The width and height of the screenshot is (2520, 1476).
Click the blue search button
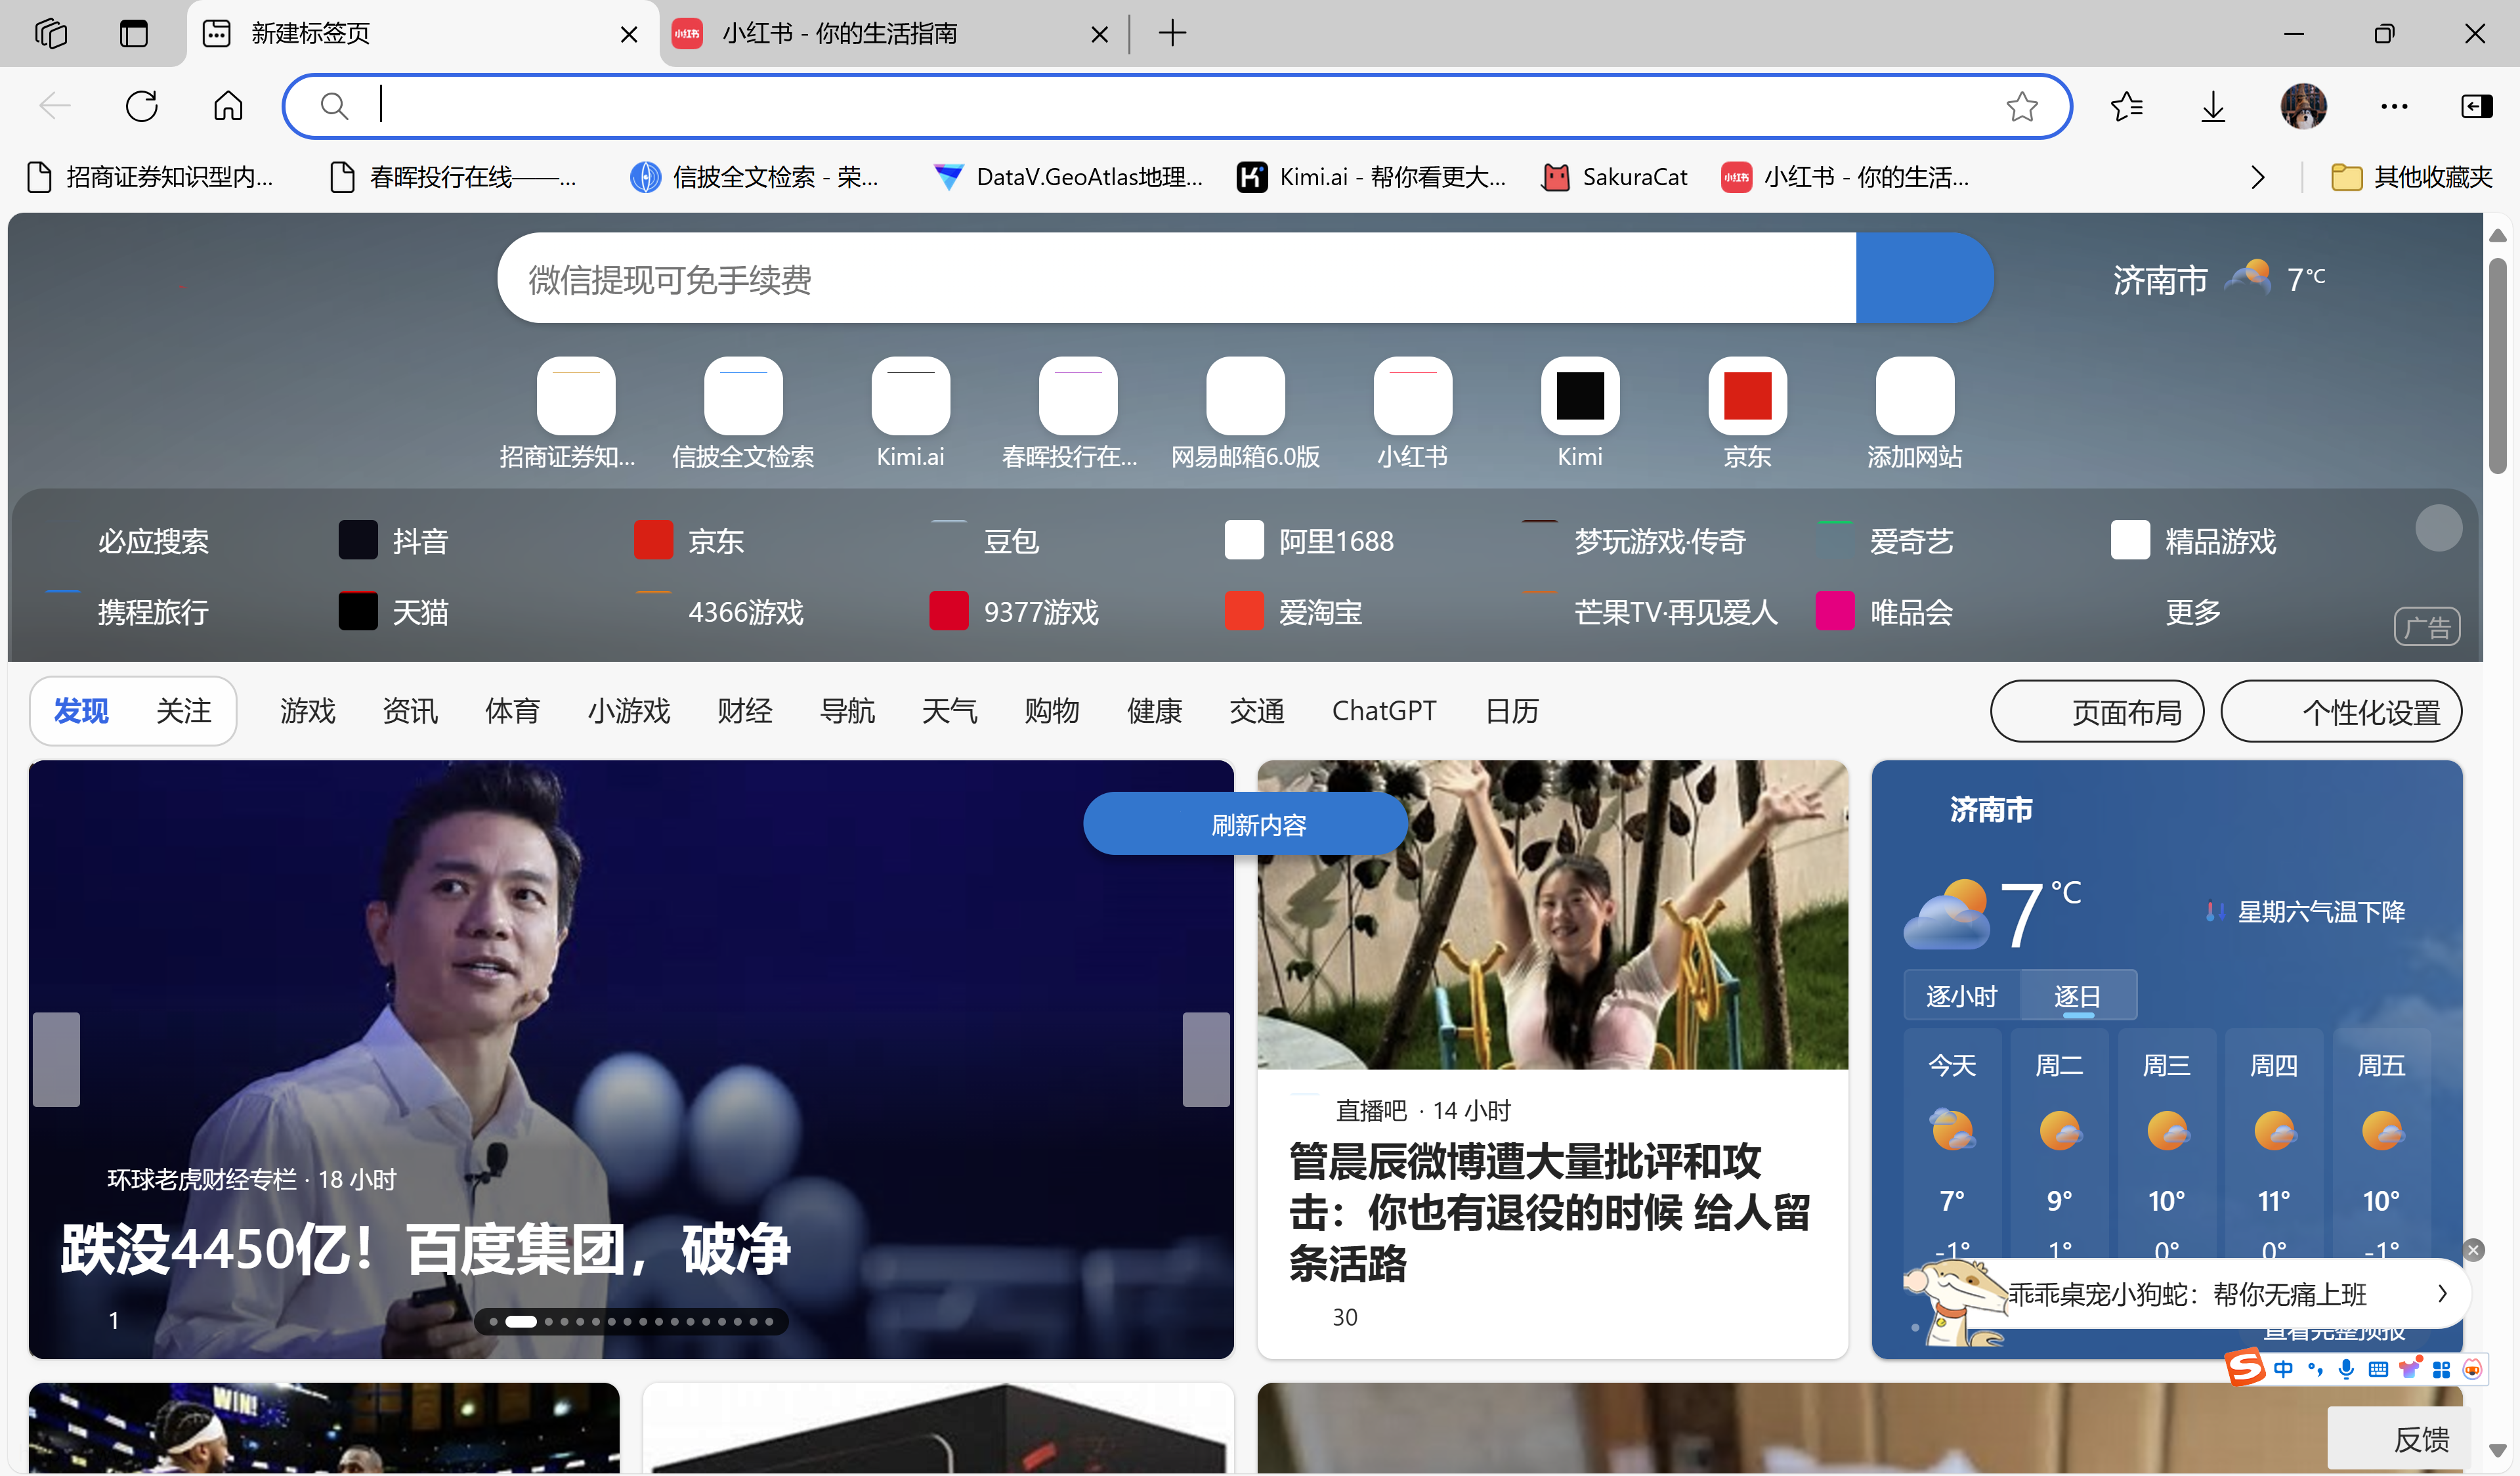coord(1924,278)
